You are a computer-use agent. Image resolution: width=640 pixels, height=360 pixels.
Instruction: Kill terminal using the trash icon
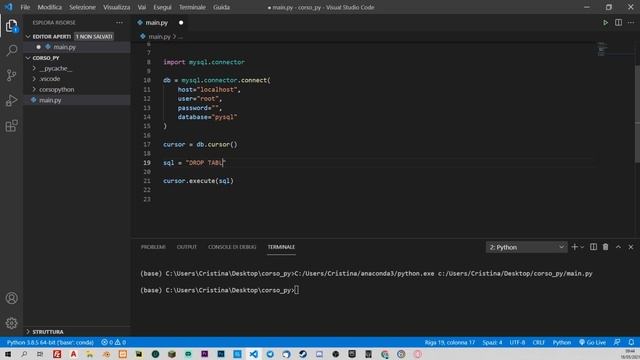click(x=606, y=247)
